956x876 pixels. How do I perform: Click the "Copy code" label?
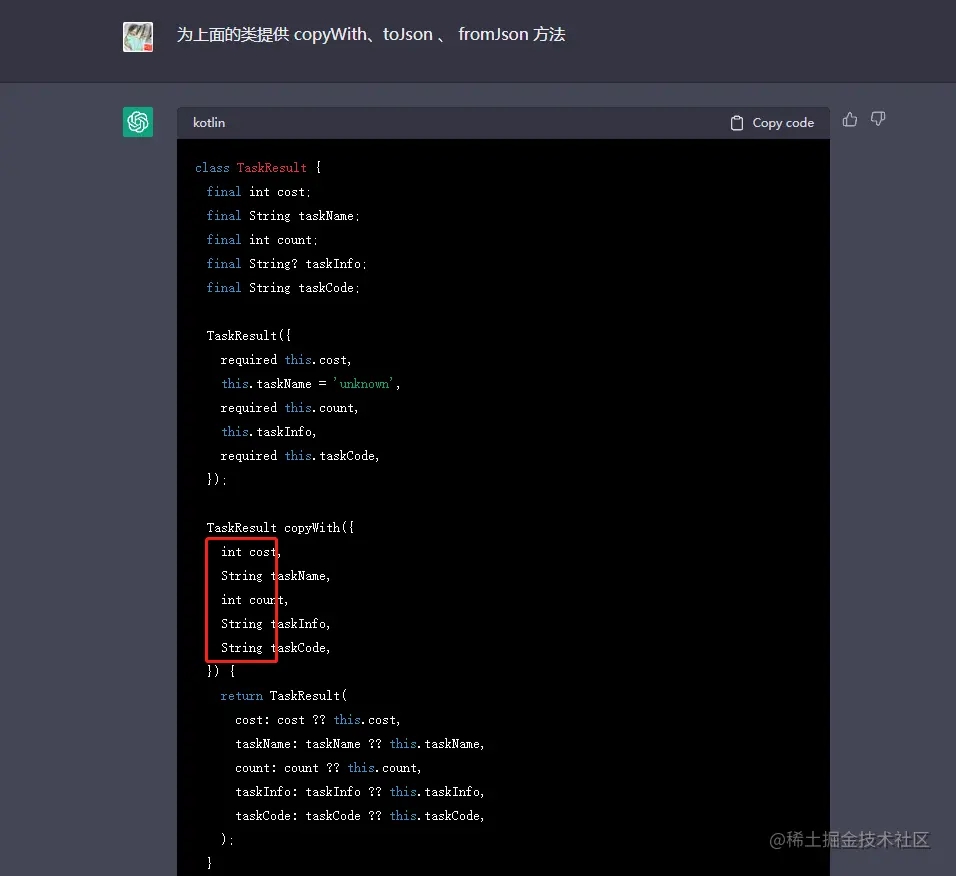coord(783,123)
